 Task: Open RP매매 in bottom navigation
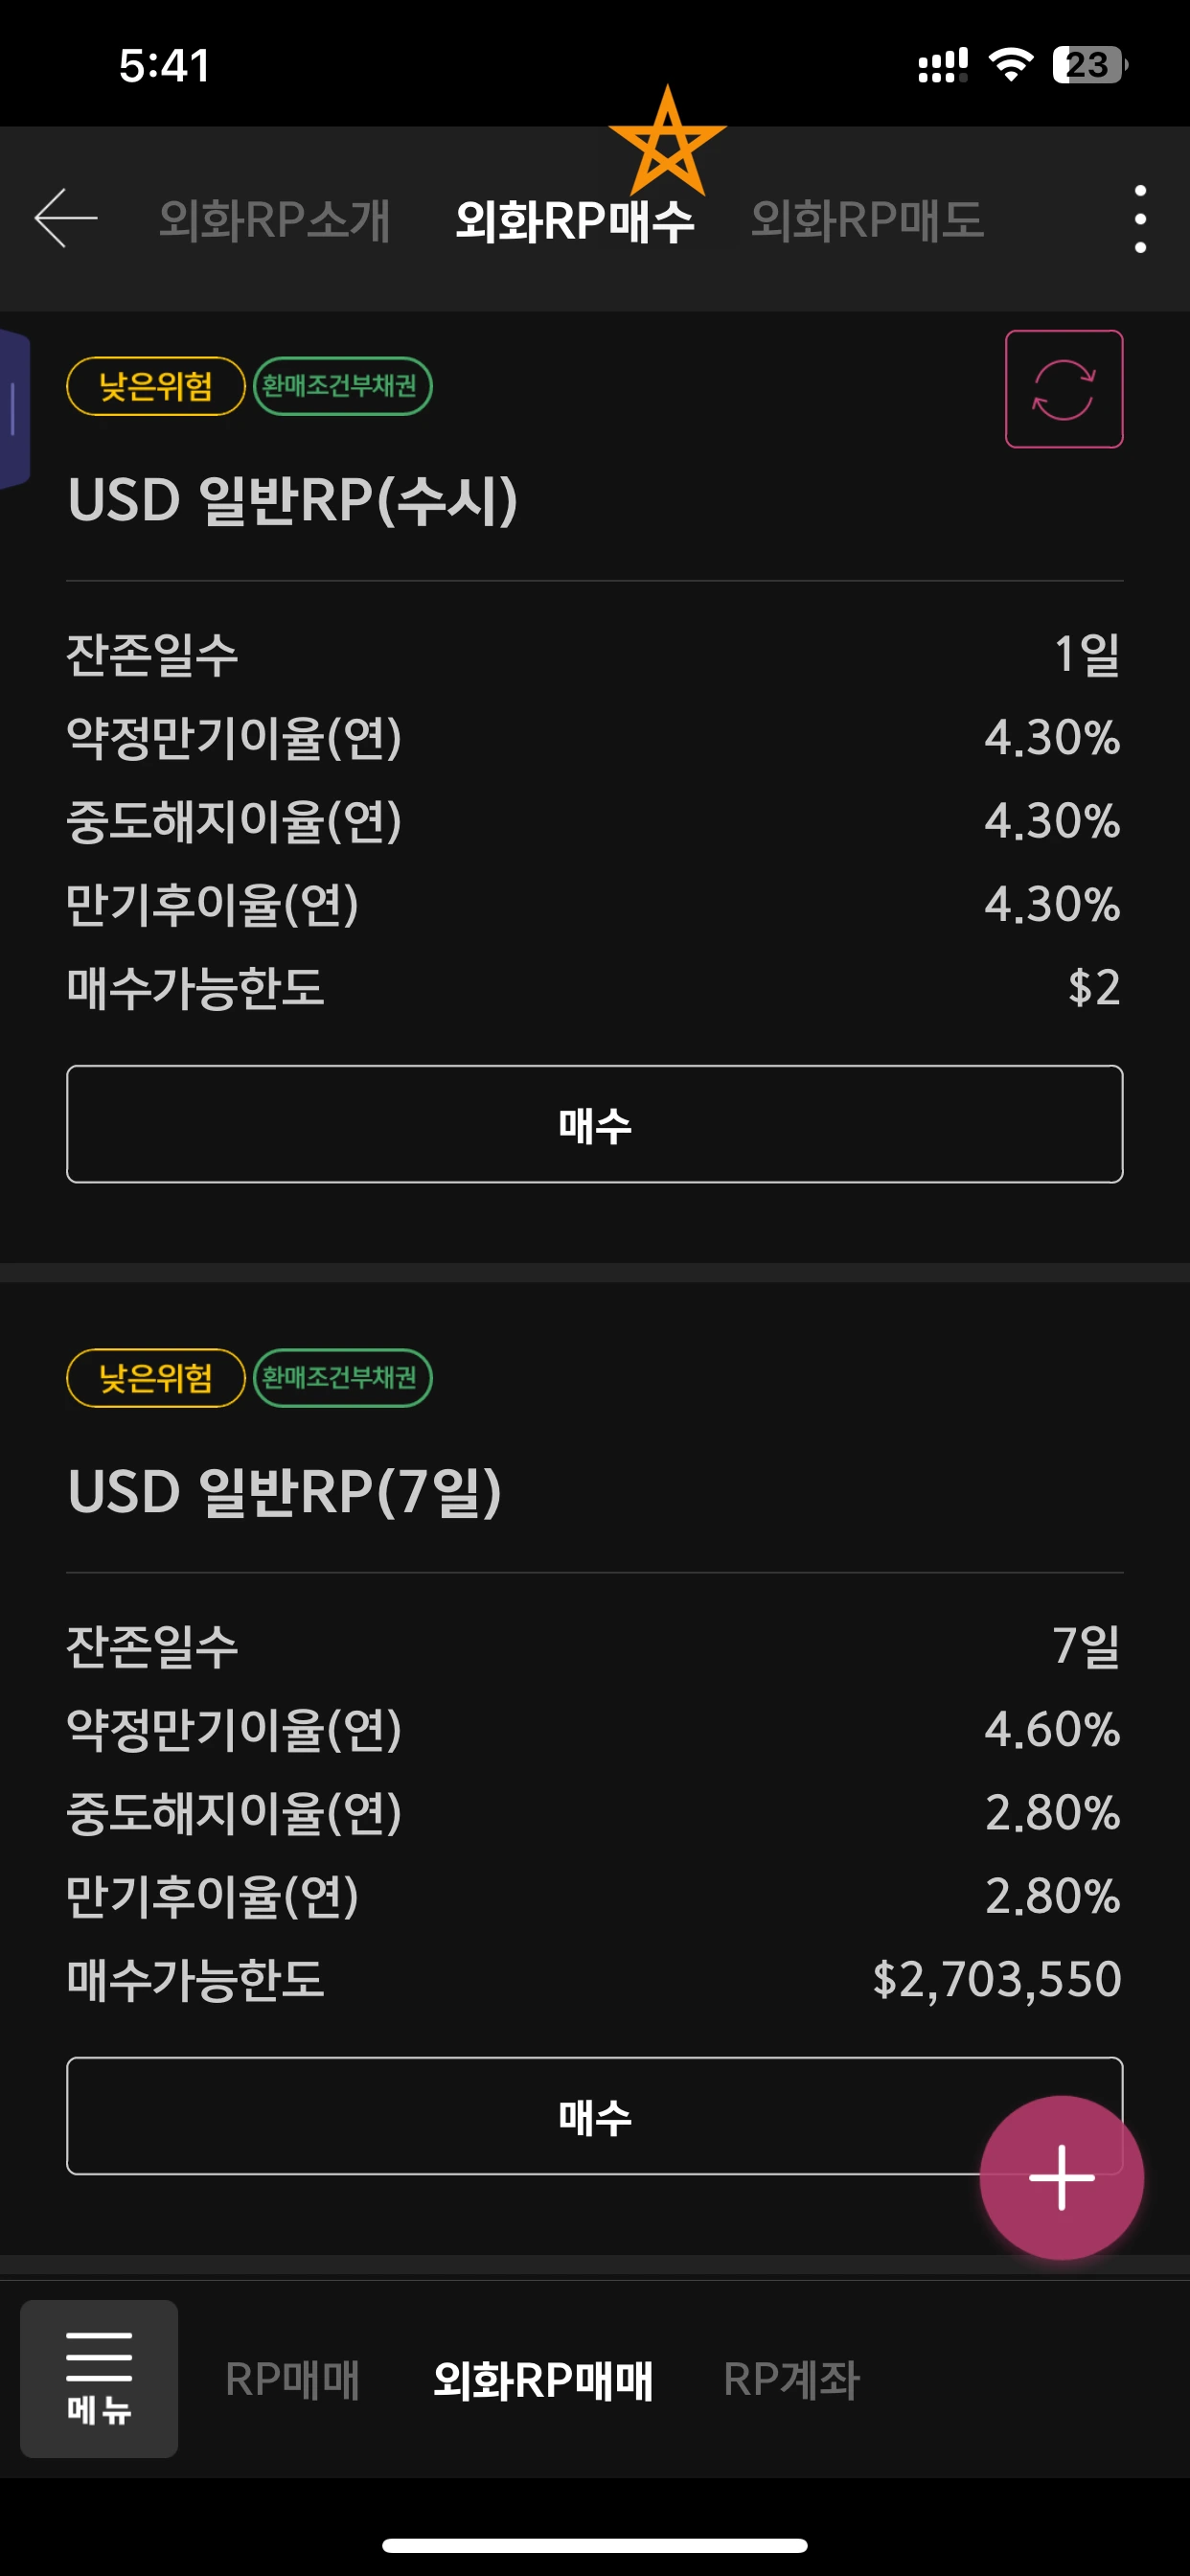click(292, 2379)
